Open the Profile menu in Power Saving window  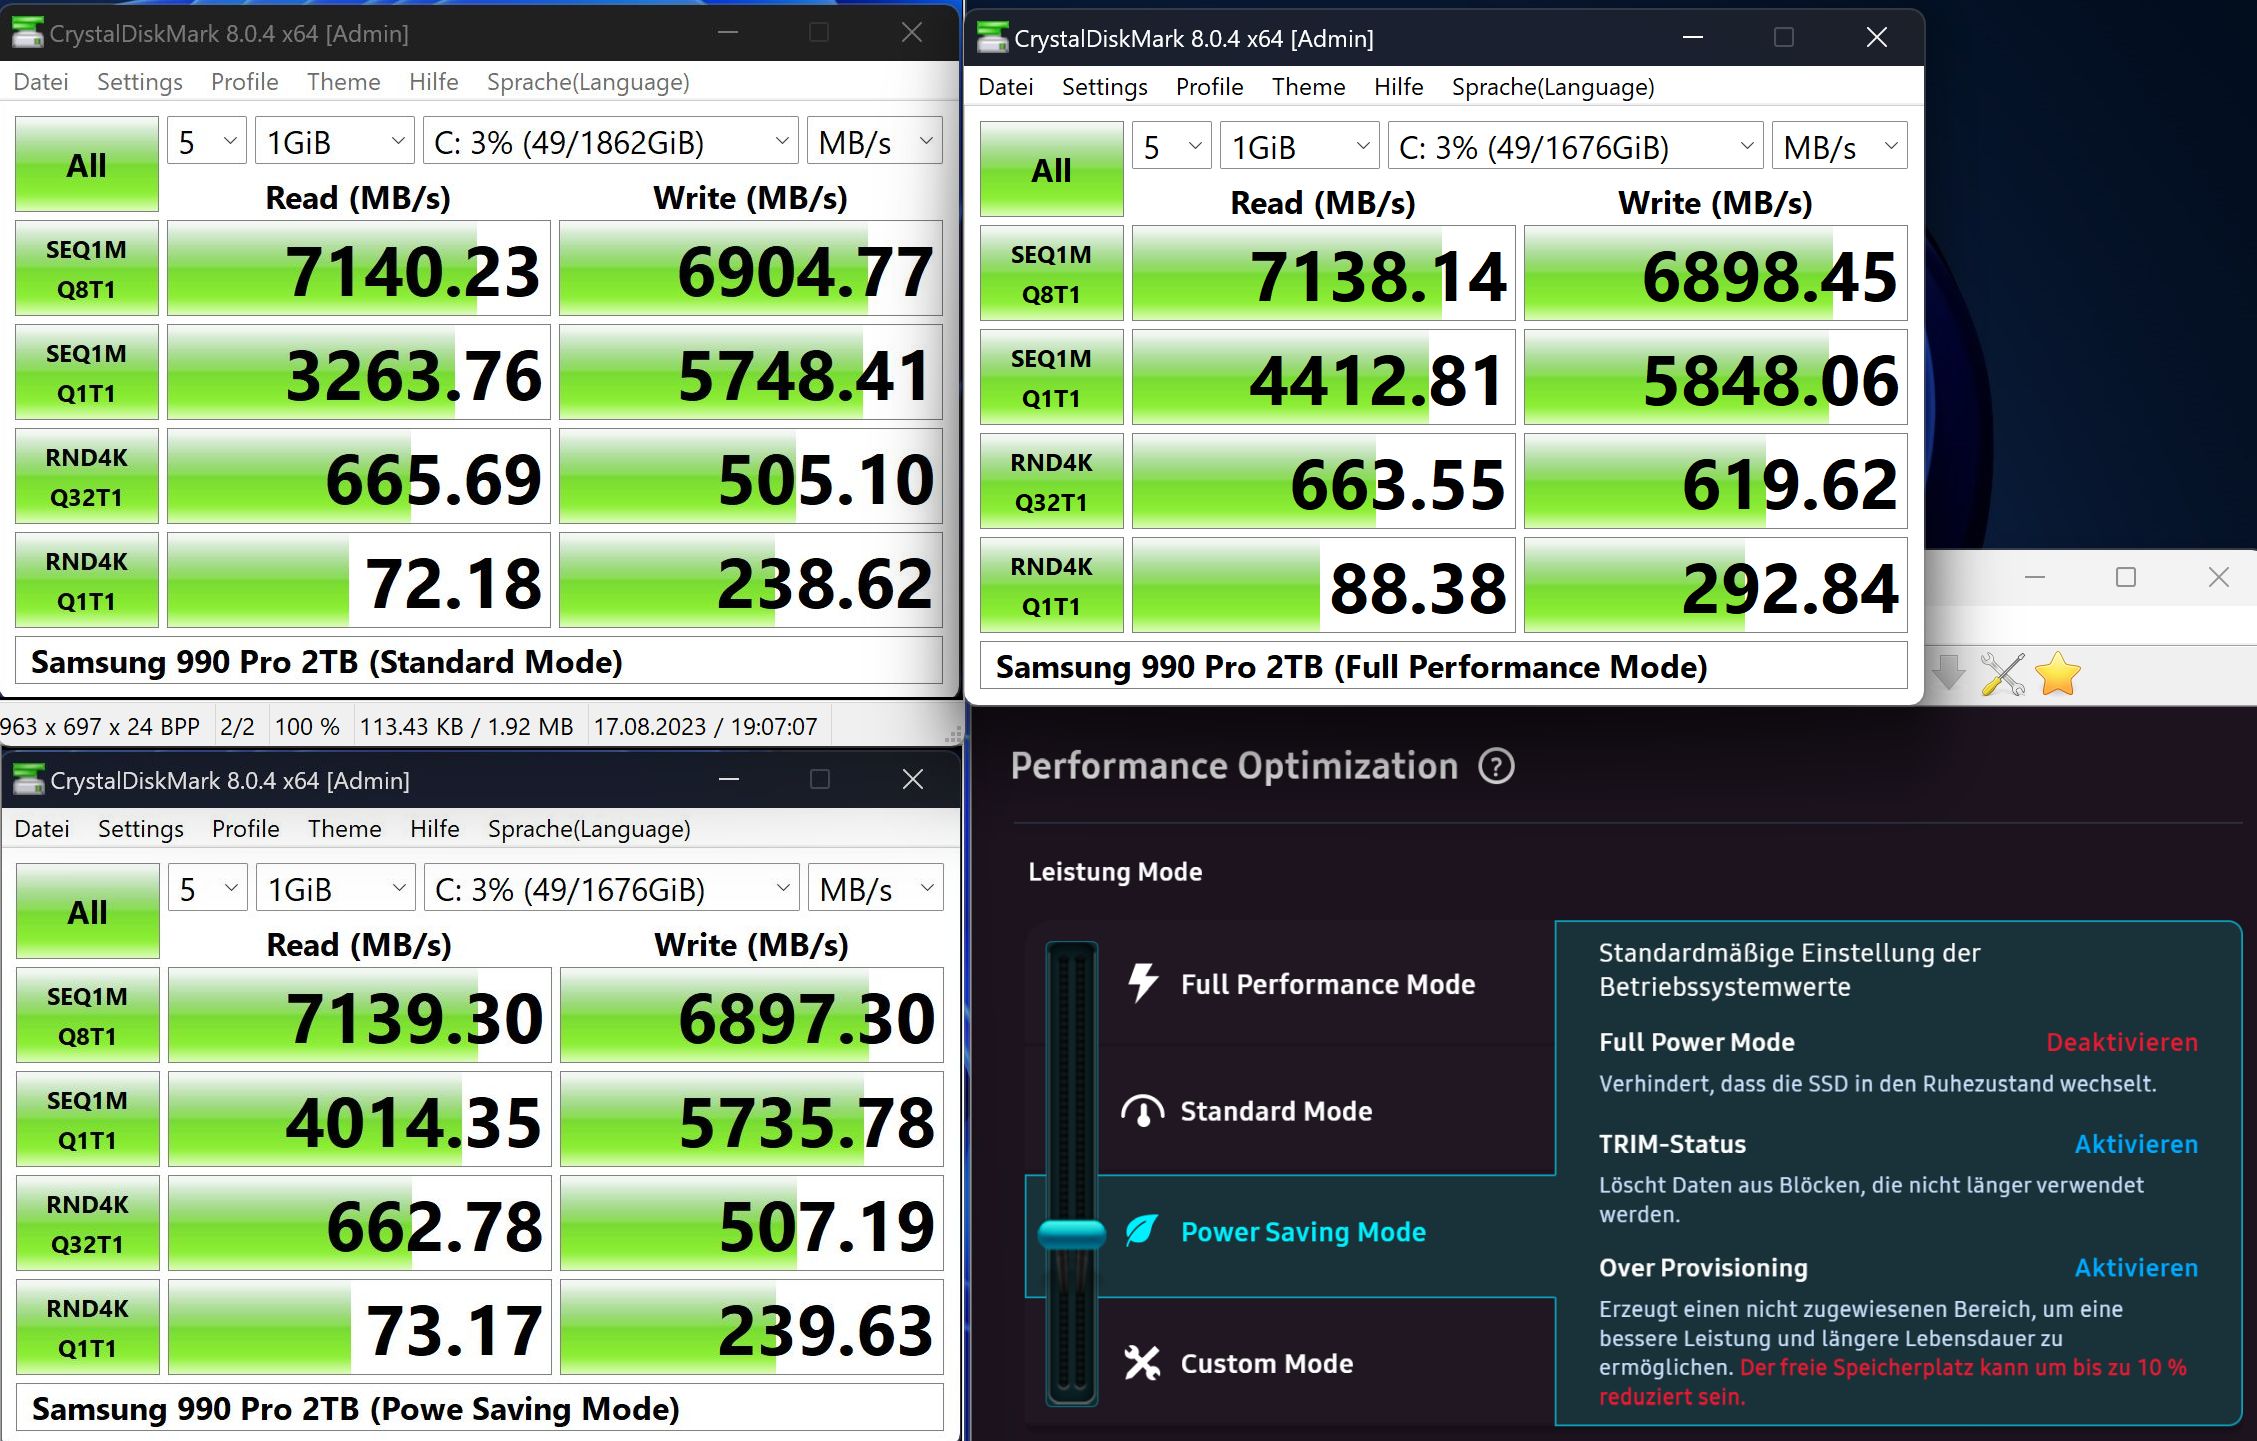click(x=245, y=829)
